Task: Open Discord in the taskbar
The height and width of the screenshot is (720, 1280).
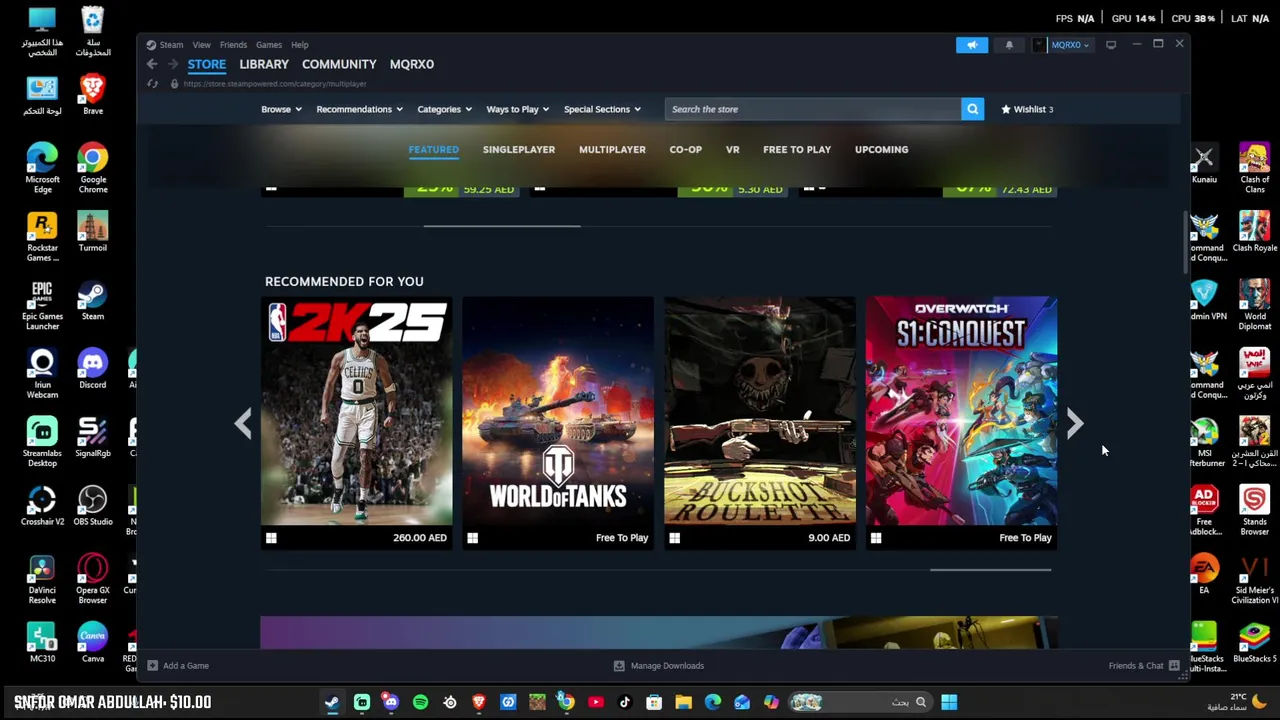Action: tap(390, 702)
